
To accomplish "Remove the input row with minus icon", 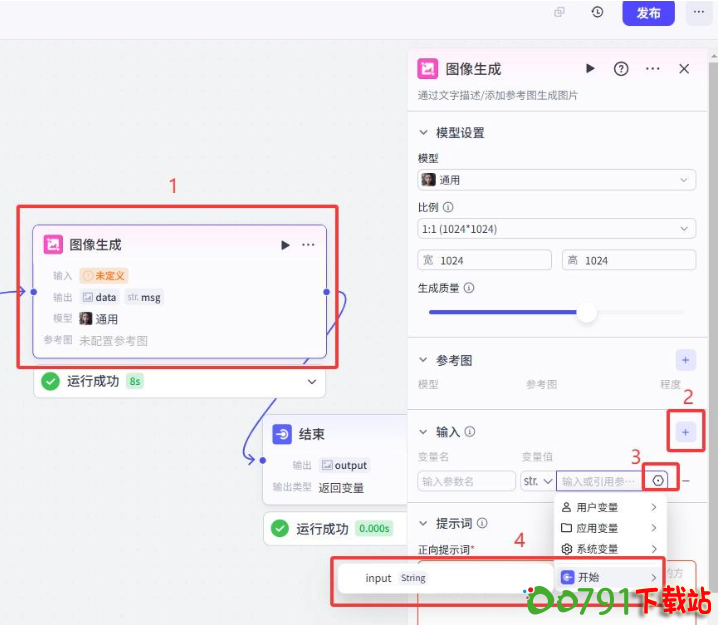I will tap(686, 481).
